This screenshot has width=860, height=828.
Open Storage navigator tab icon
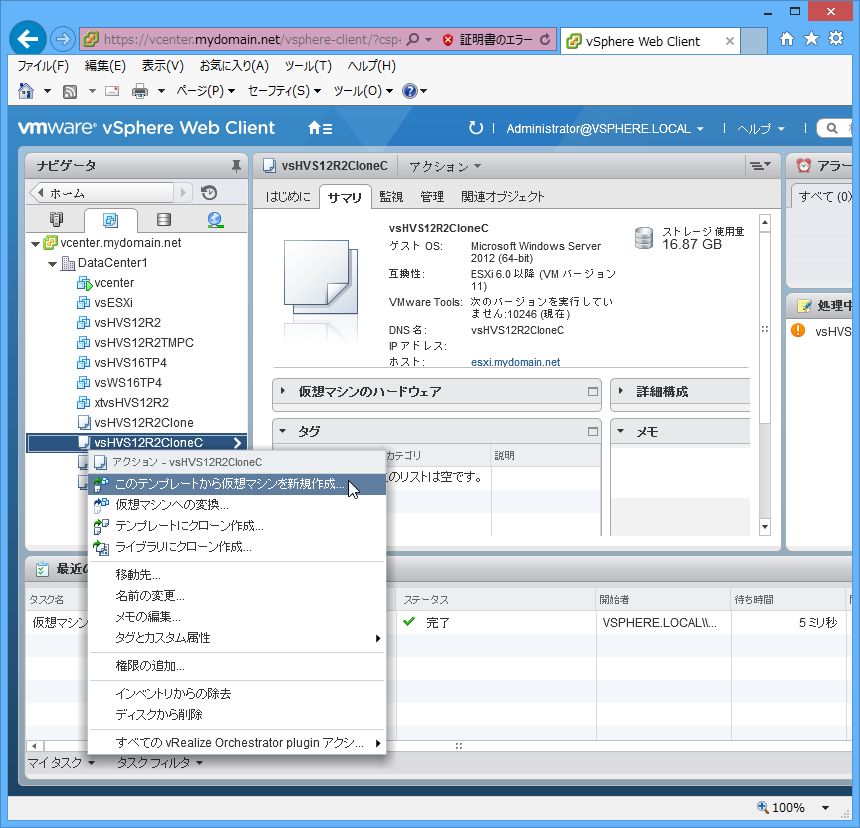coord(163,220)
